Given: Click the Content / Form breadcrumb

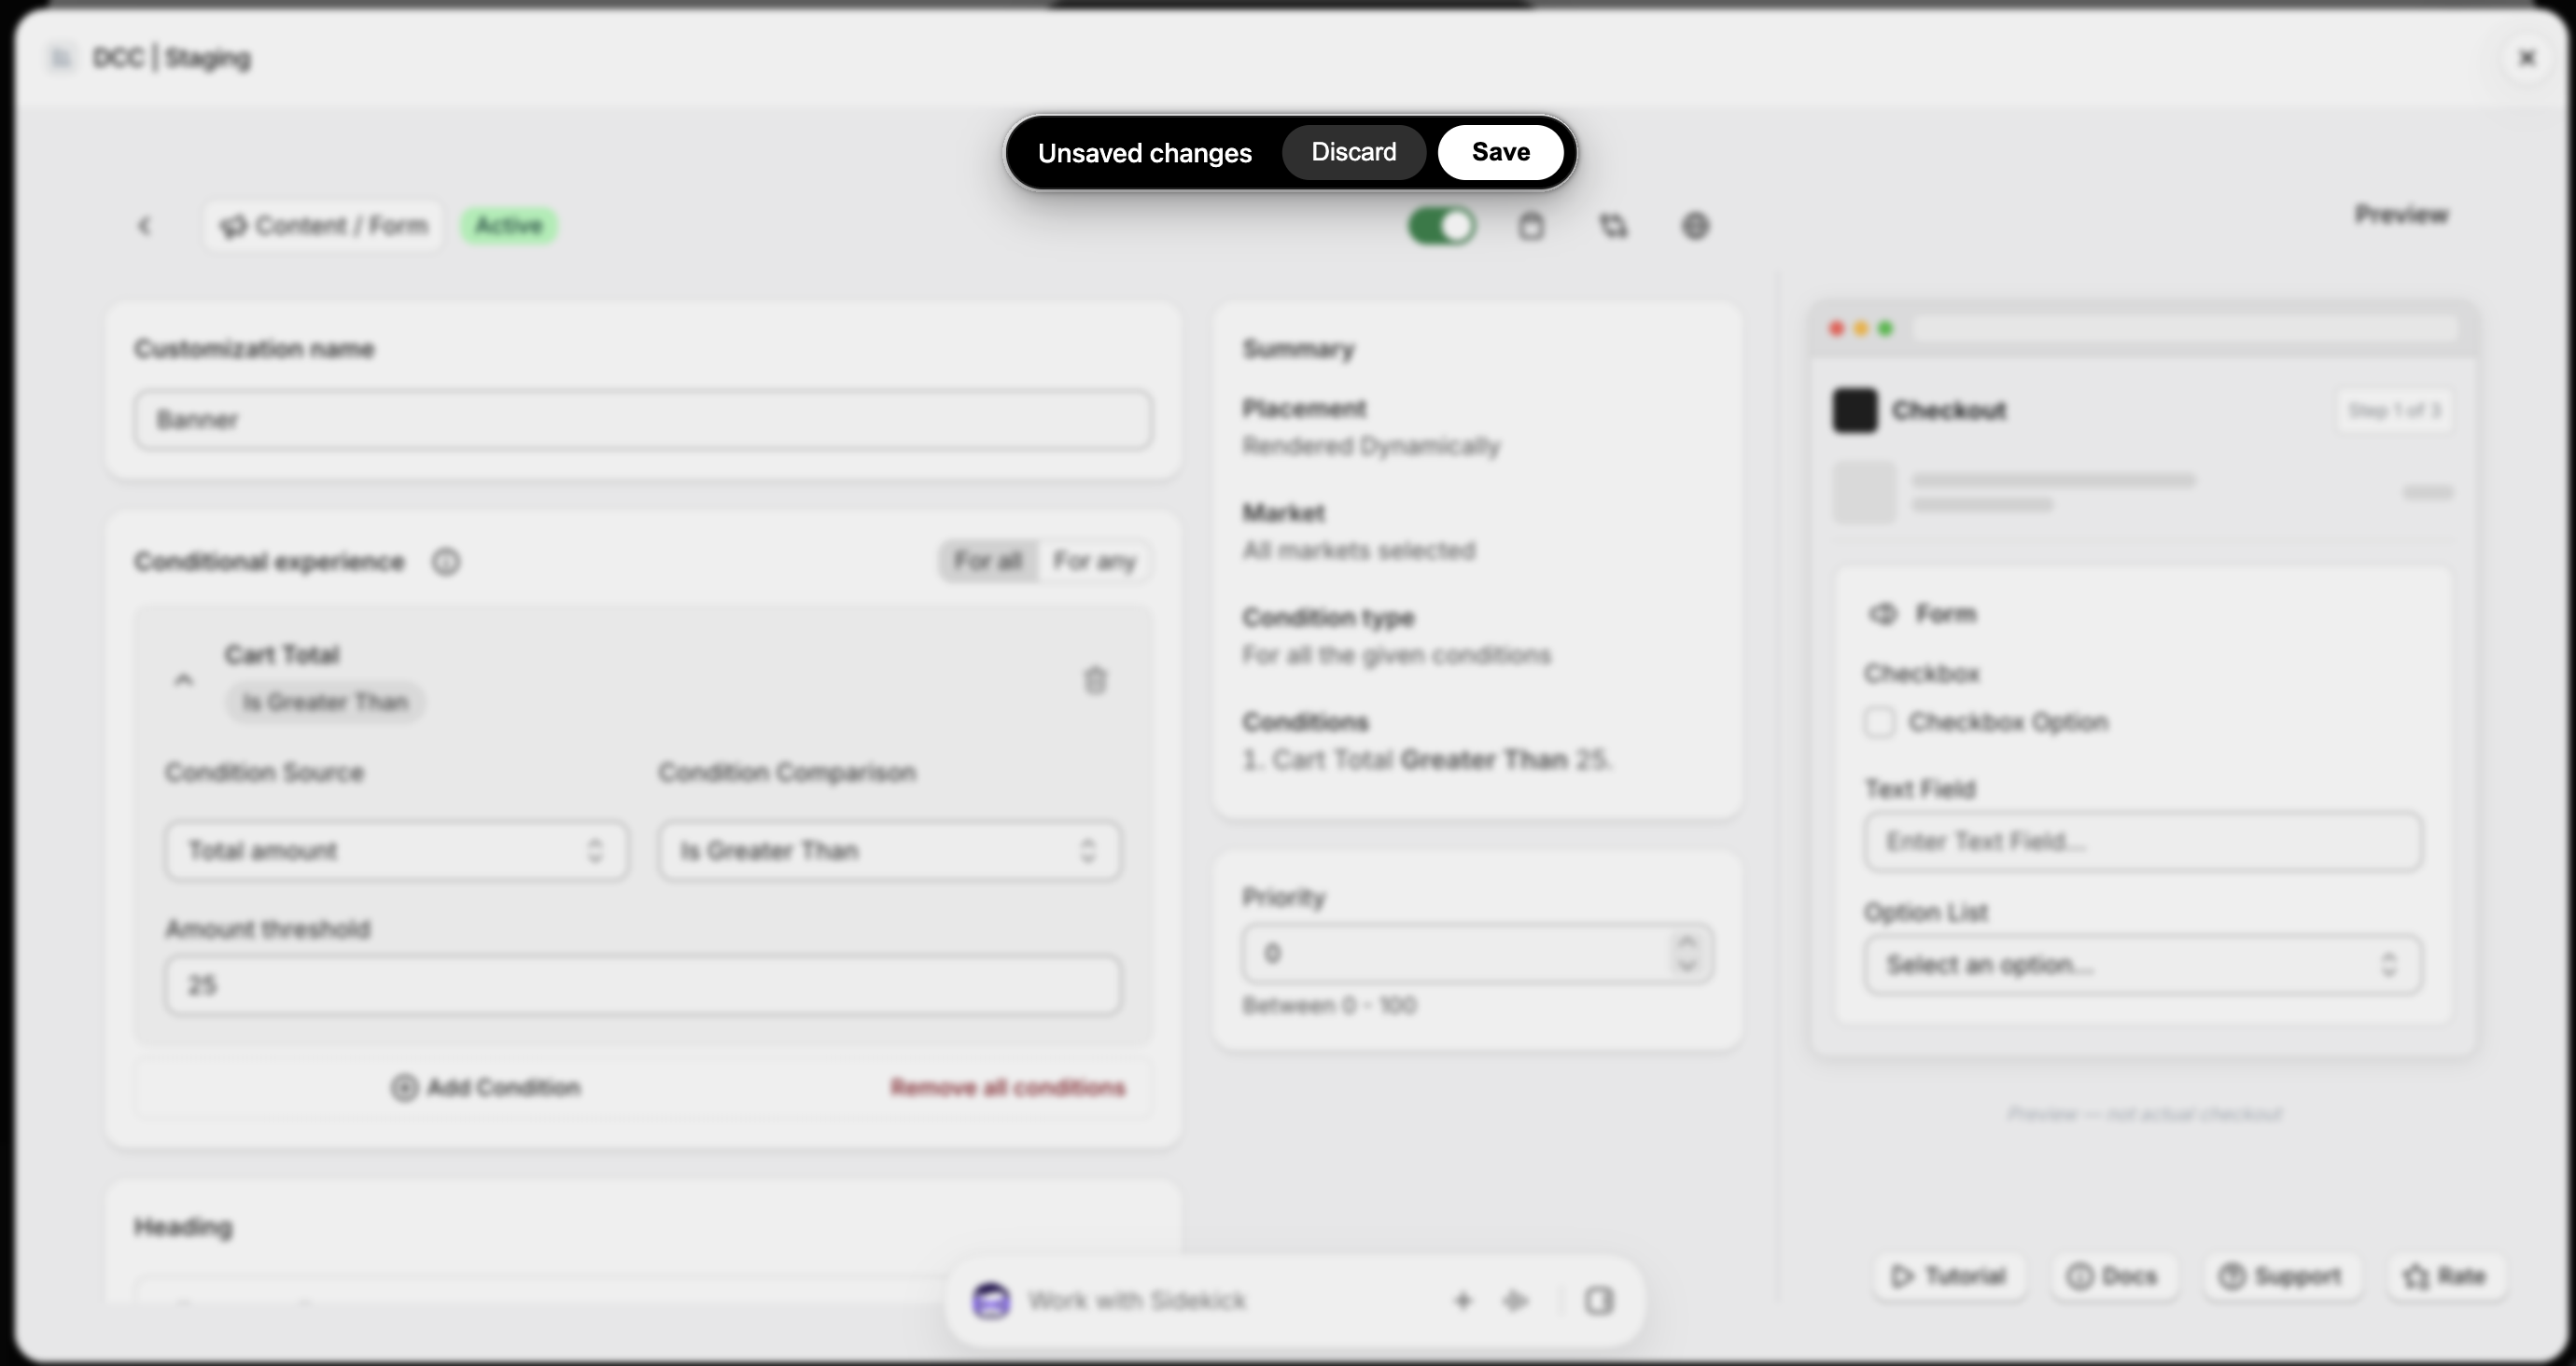Looking at the screenshot, I should coord(324,226).
